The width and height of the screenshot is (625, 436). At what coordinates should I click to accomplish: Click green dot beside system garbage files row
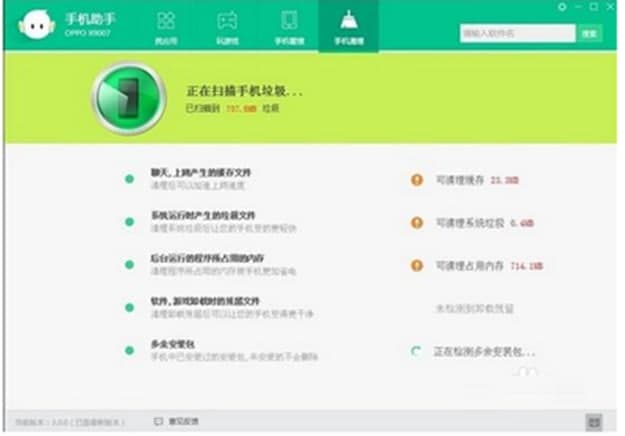point(129,222)
